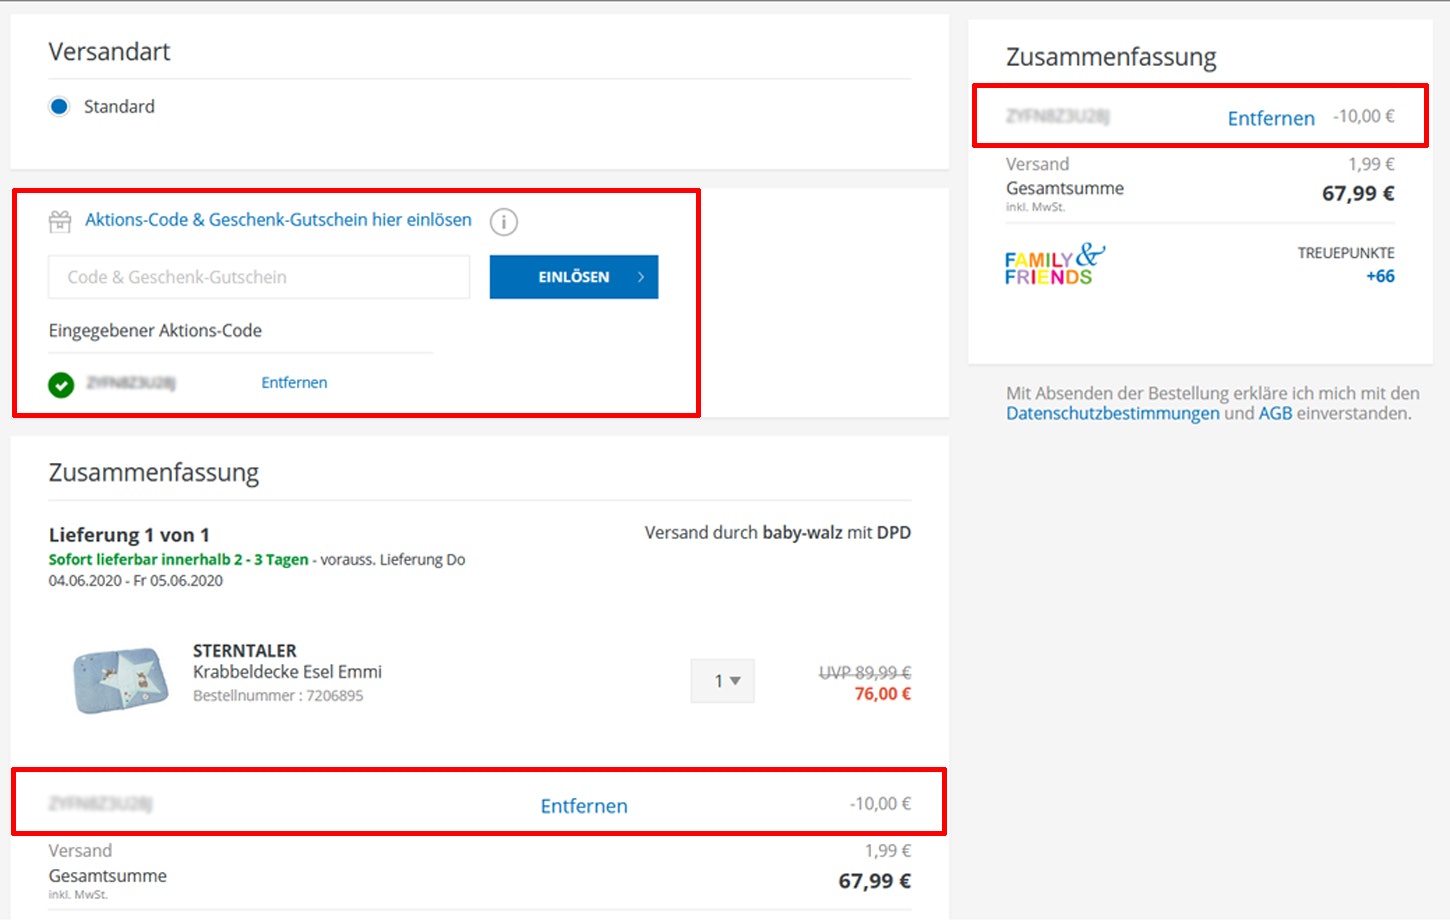Remove the code via Entfernen under Eingegebener Aktions-Code
This screenshot has height=921, width=1450.
coord(294,383)
